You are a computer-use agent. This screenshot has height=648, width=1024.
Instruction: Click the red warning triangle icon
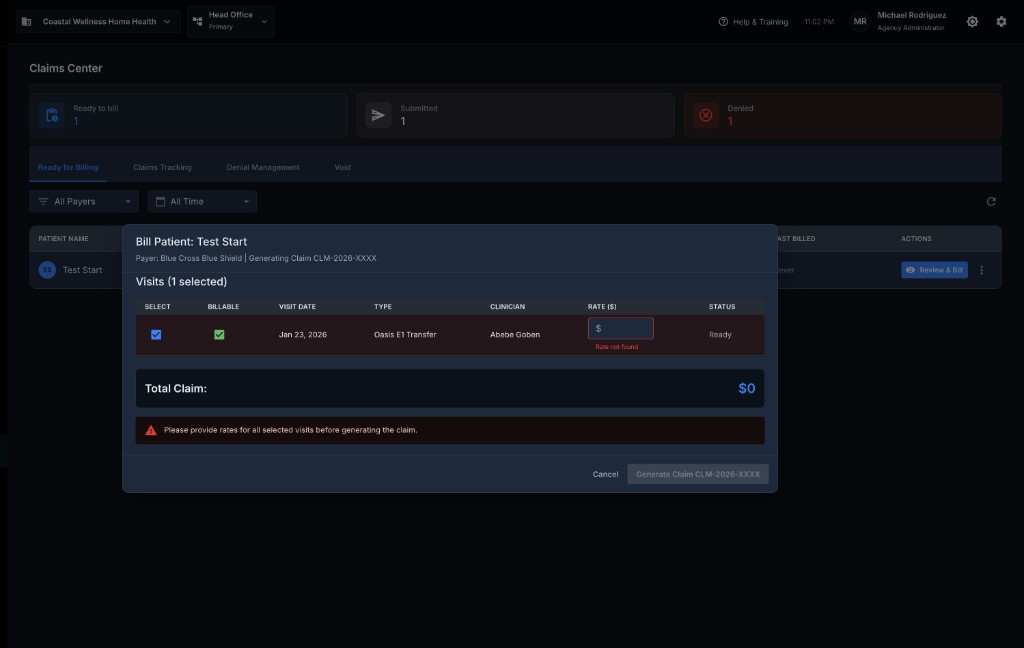151,430
